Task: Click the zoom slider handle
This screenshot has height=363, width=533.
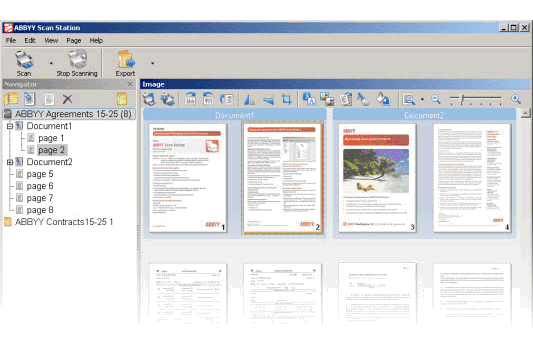Action: click(x=462, y=99)
